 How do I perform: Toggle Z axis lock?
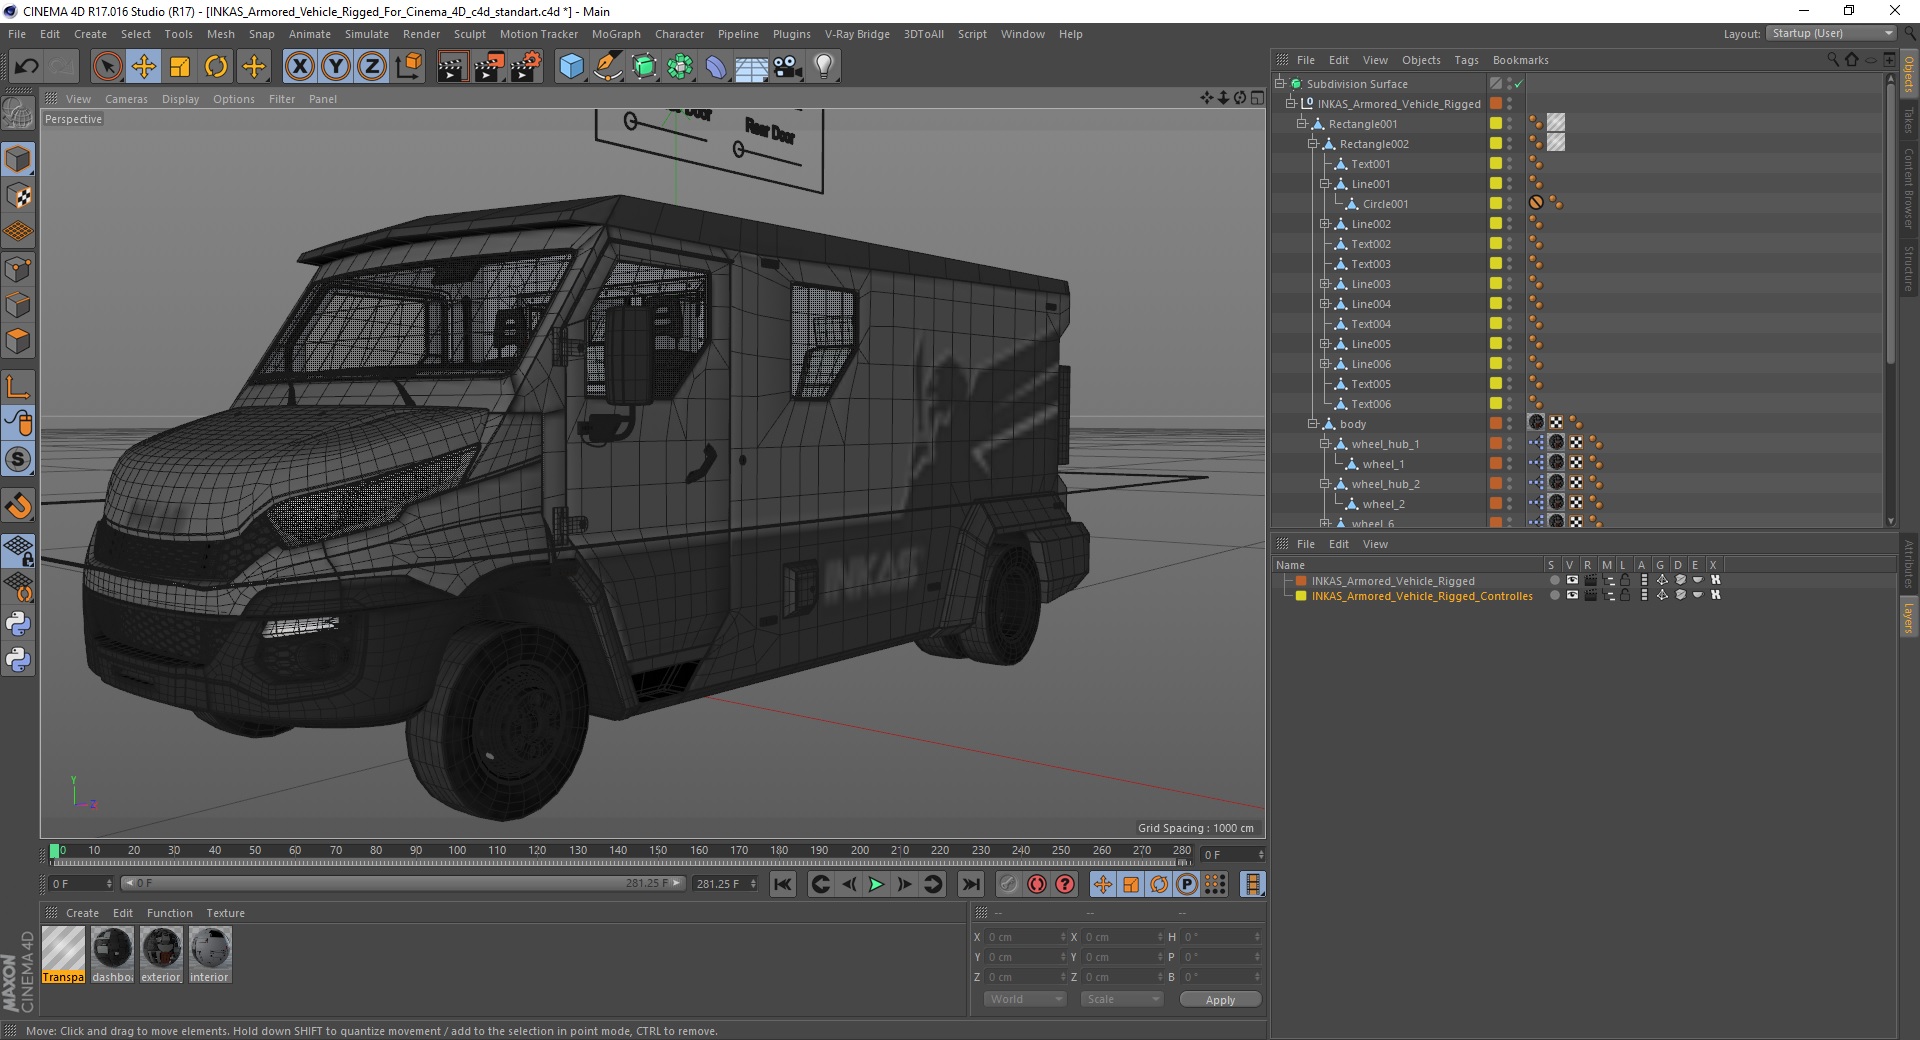[372, 67]
